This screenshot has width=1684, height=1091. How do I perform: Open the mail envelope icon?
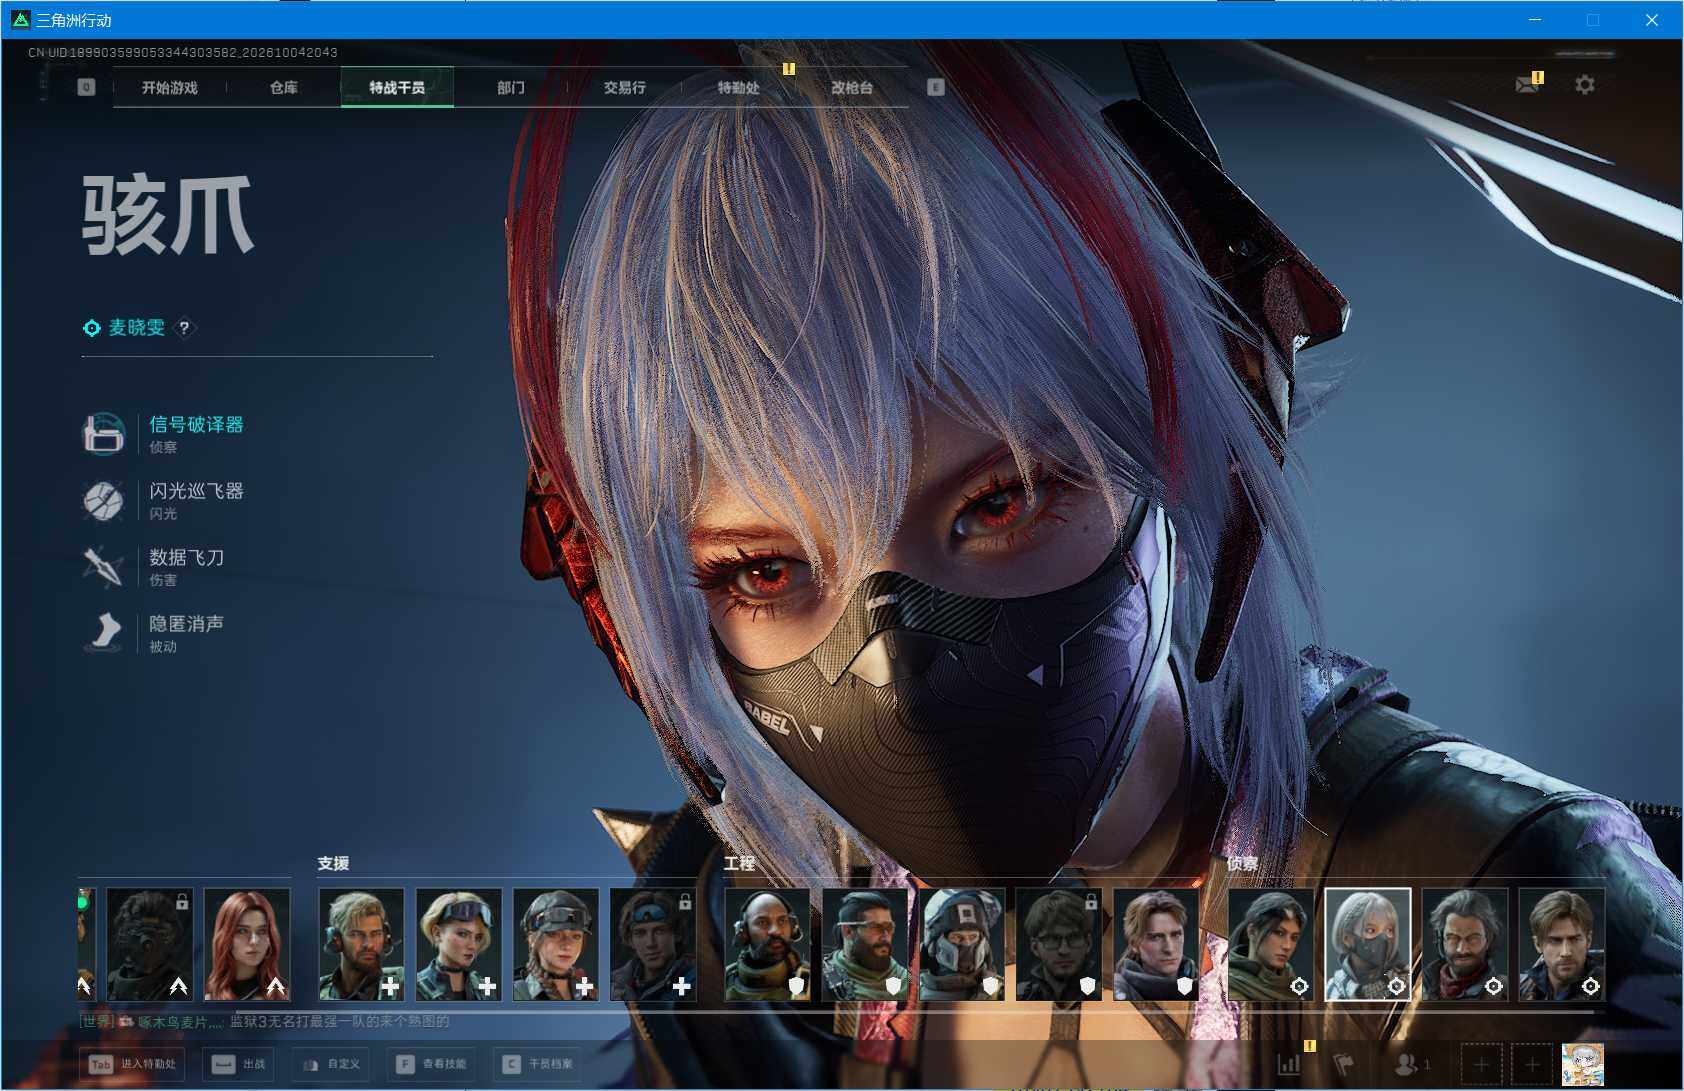(1526, 85)
